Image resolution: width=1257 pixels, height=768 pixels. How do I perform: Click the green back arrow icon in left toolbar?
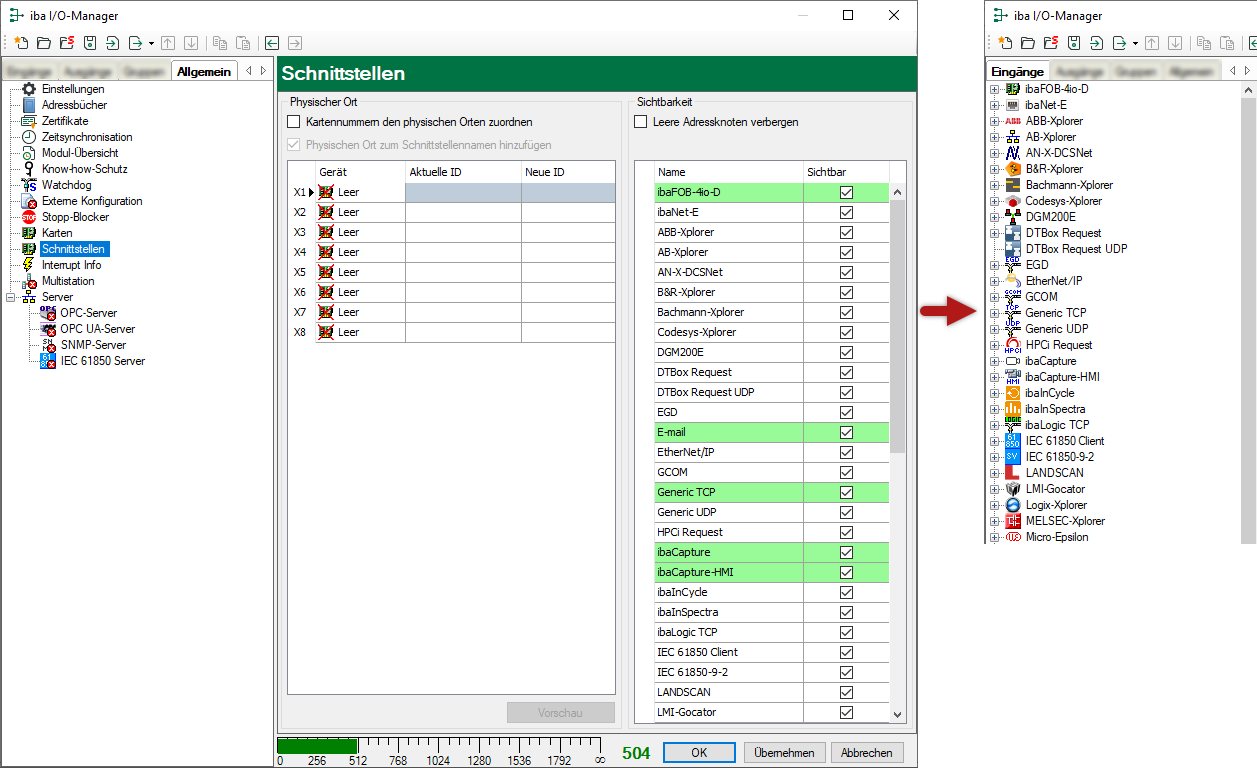pos(272,43)
